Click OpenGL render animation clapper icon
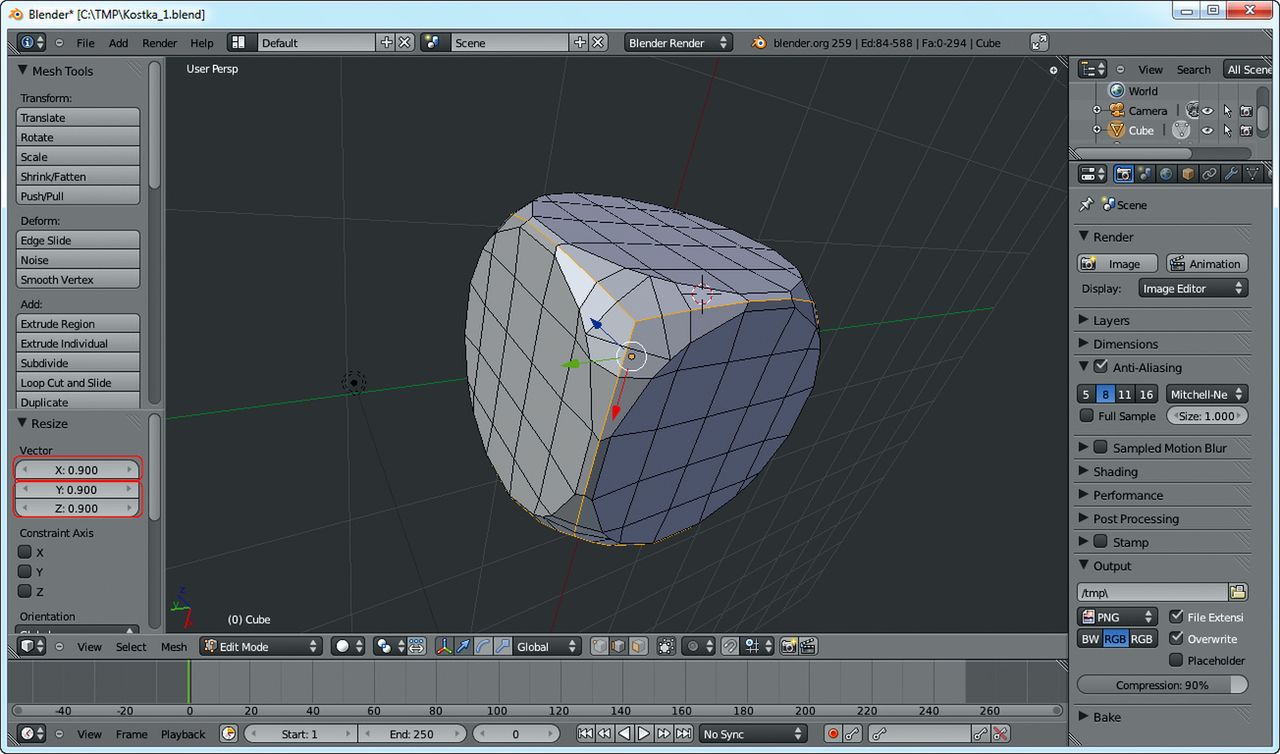The image size is (1280, 754). (808, 647)
